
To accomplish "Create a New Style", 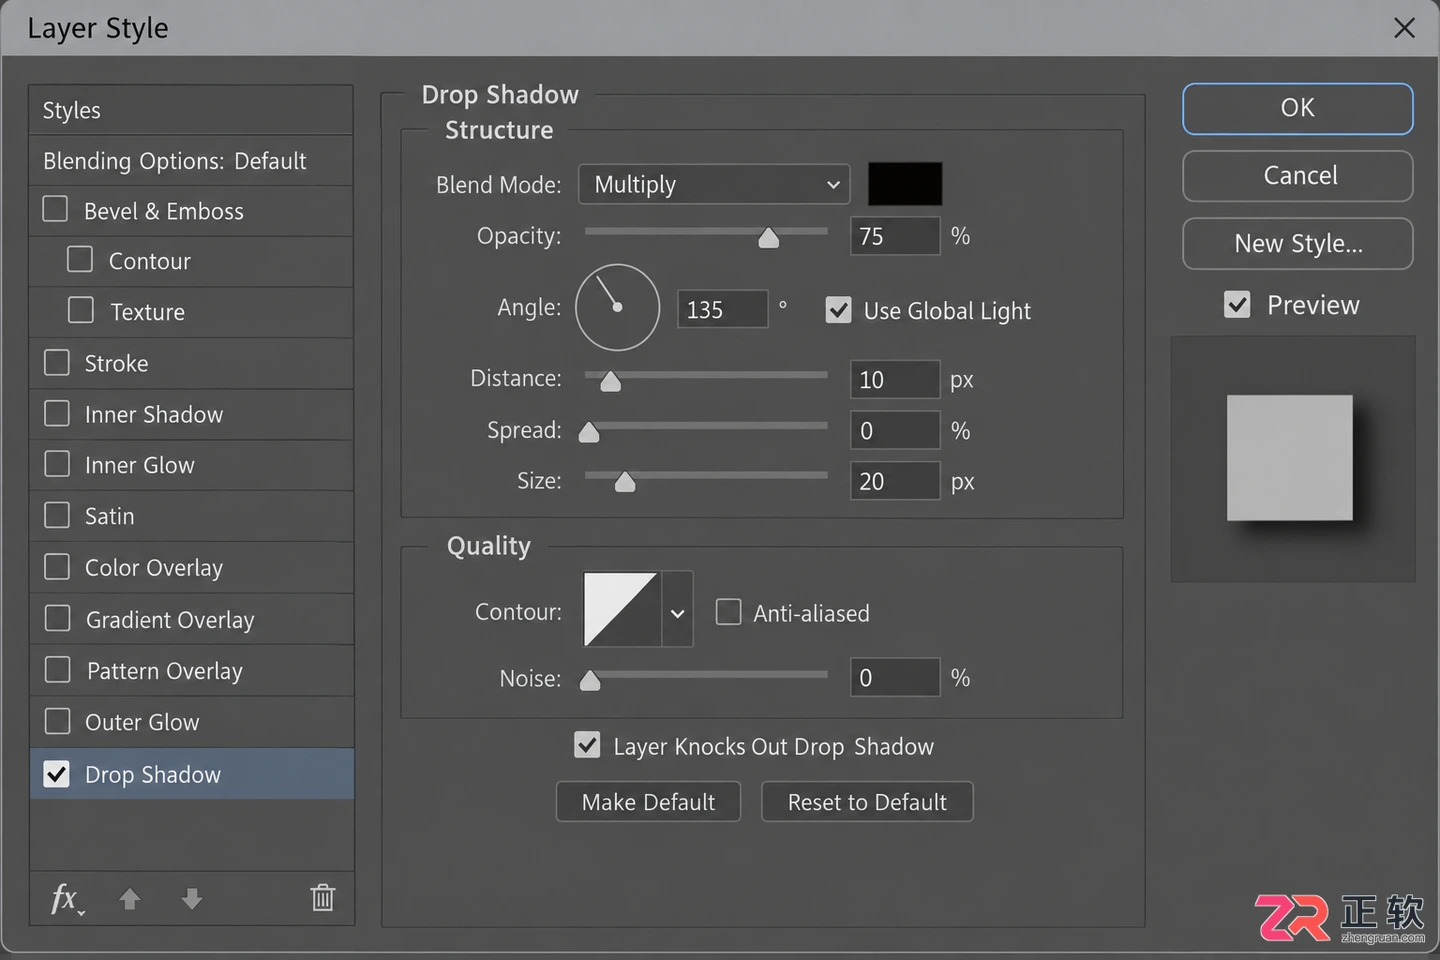I will [1297, 244].
